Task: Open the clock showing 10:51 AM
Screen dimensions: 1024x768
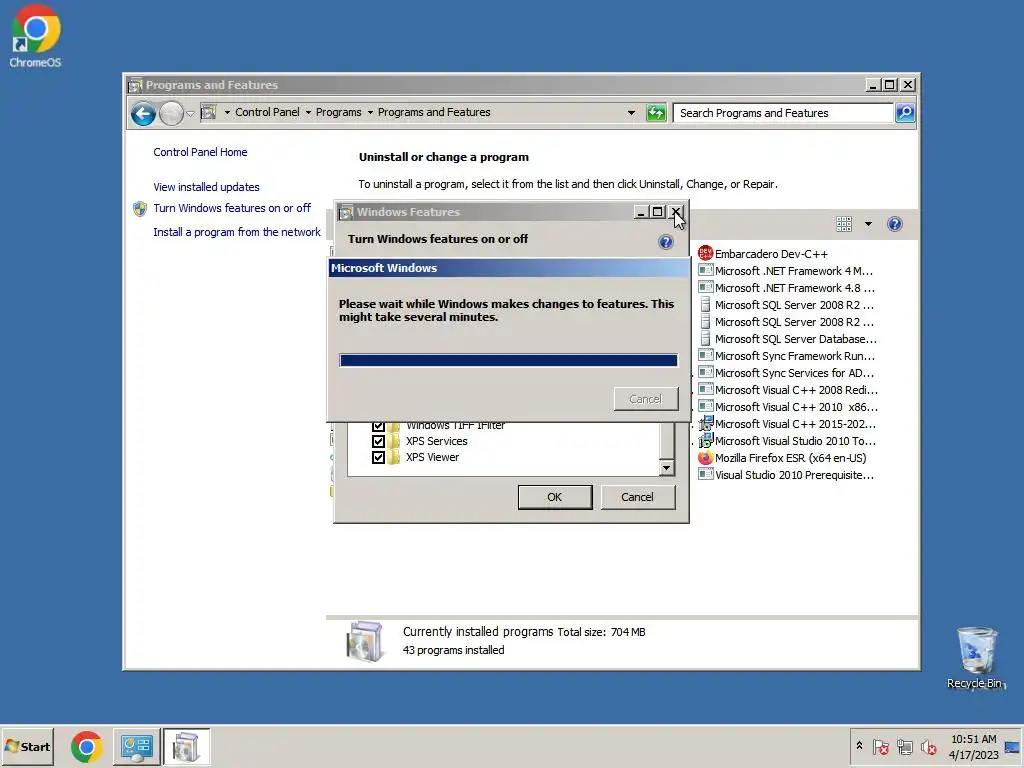Action: (x=973, y=746)
